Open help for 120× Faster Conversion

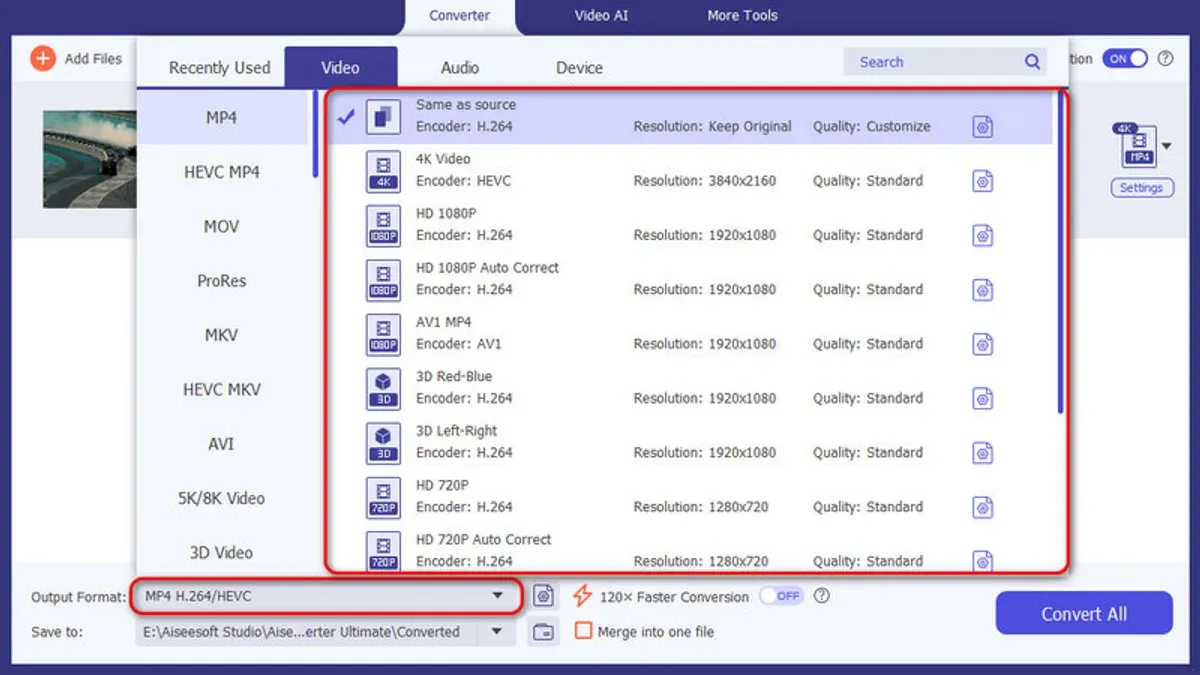[x=822, y=596]
